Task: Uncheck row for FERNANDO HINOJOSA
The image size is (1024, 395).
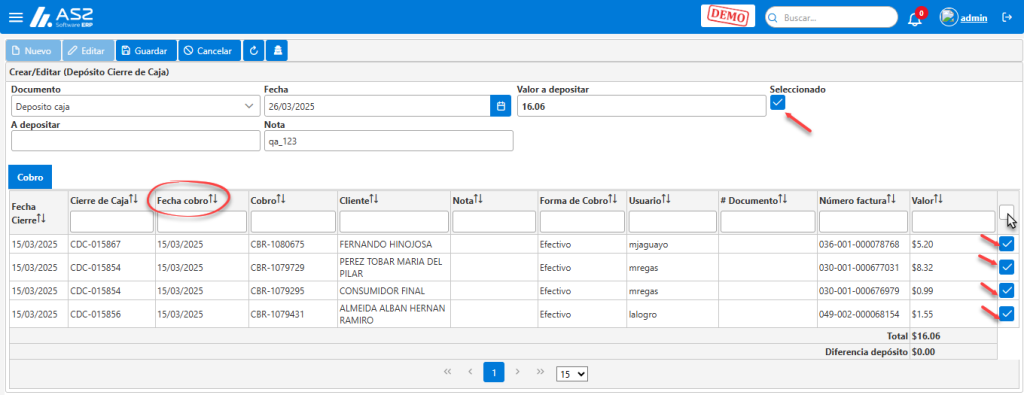Action: point(1006,244)
